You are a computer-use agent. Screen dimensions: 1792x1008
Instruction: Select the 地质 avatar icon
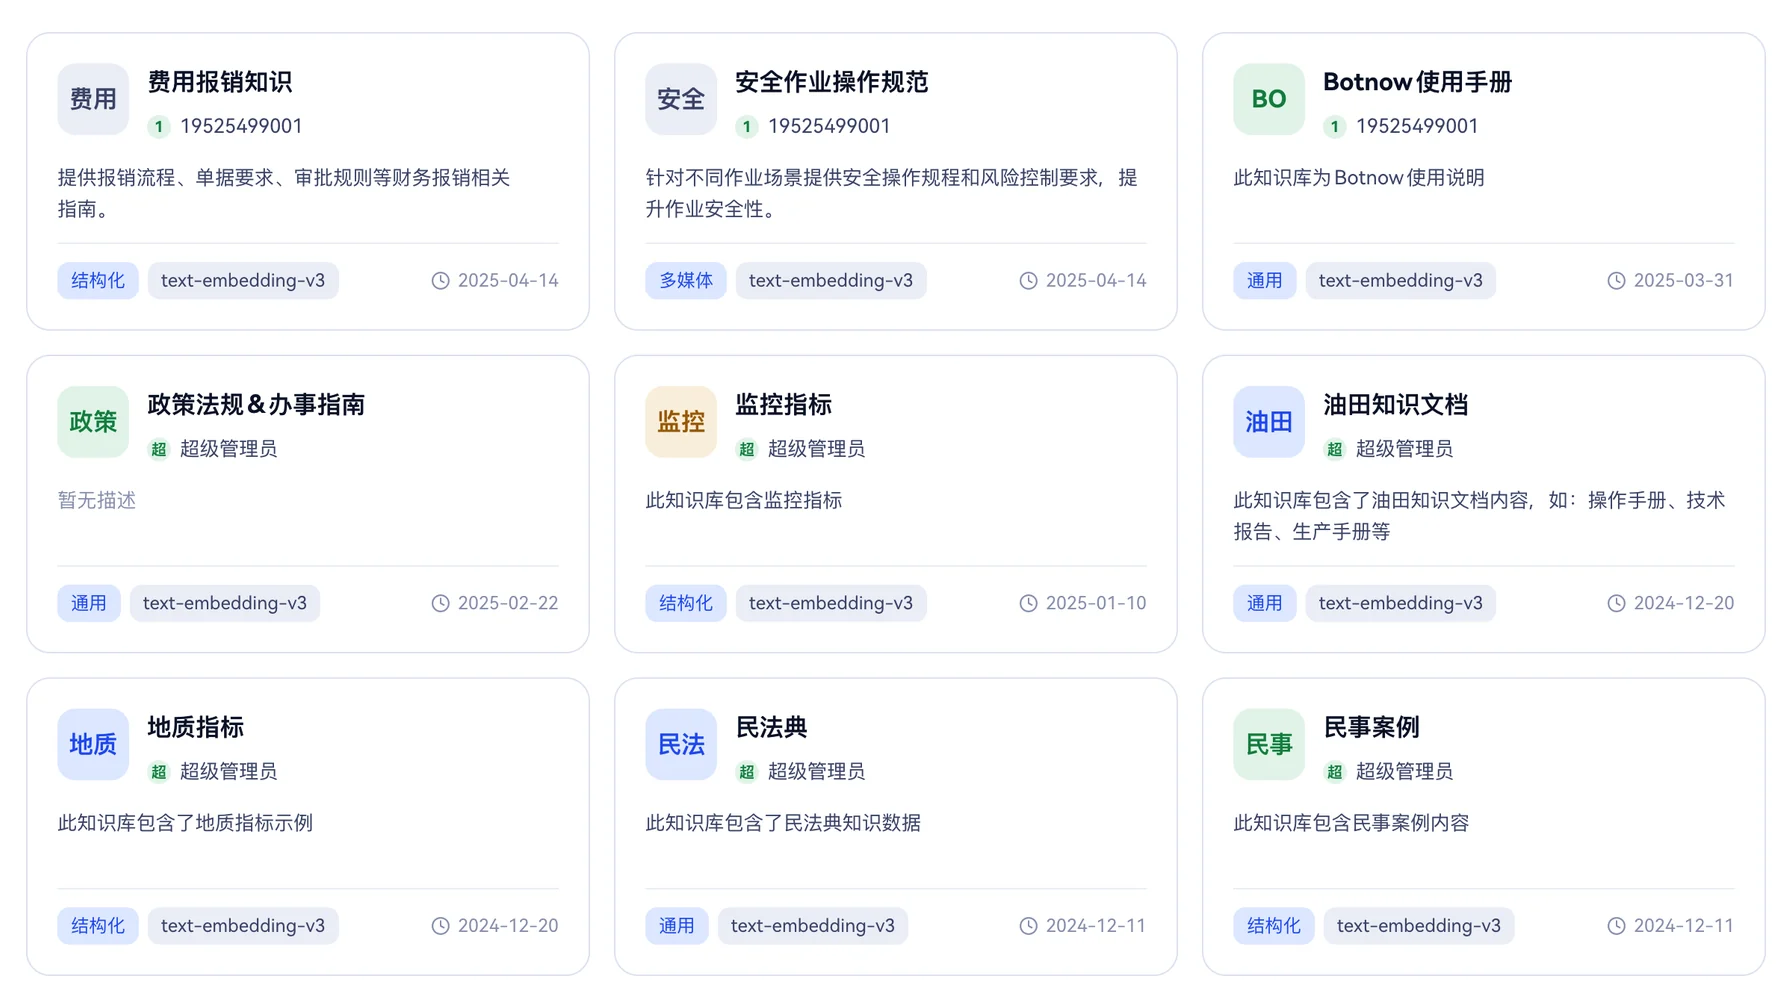coord(93,745)
